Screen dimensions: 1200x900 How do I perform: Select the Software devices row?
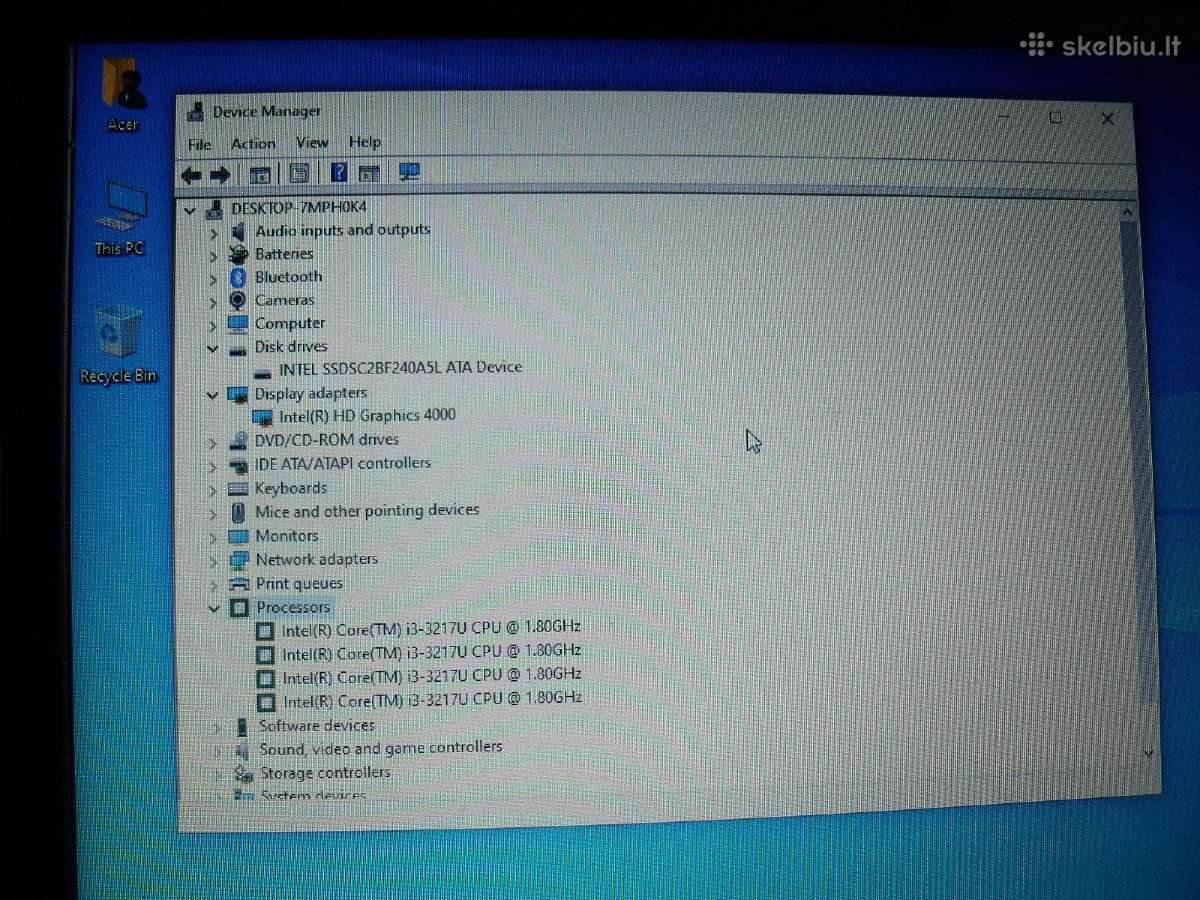coord(317,726)
